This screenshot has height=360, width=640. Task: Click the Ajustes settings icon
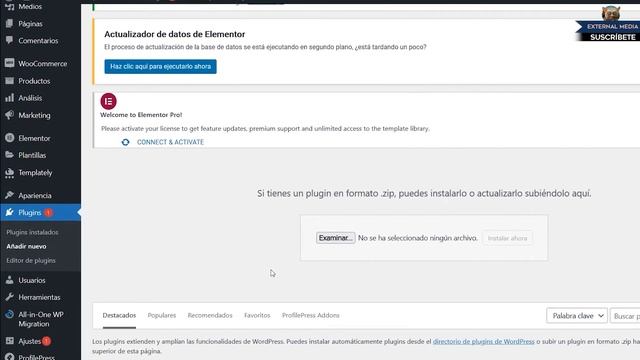coord(9,341)
